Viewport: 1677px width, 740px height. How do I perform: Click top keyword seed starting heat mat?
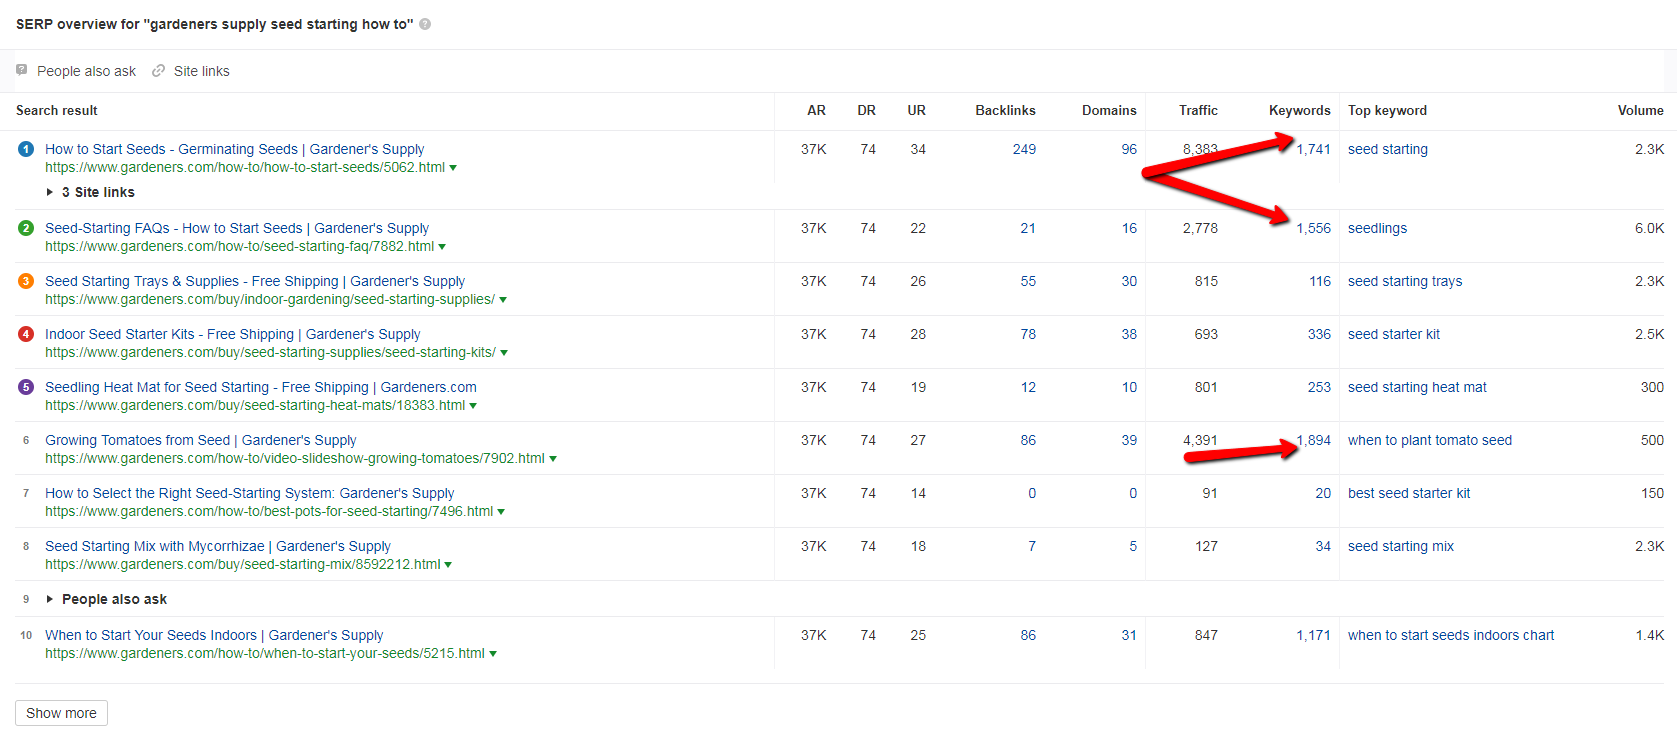[1417, 387]
